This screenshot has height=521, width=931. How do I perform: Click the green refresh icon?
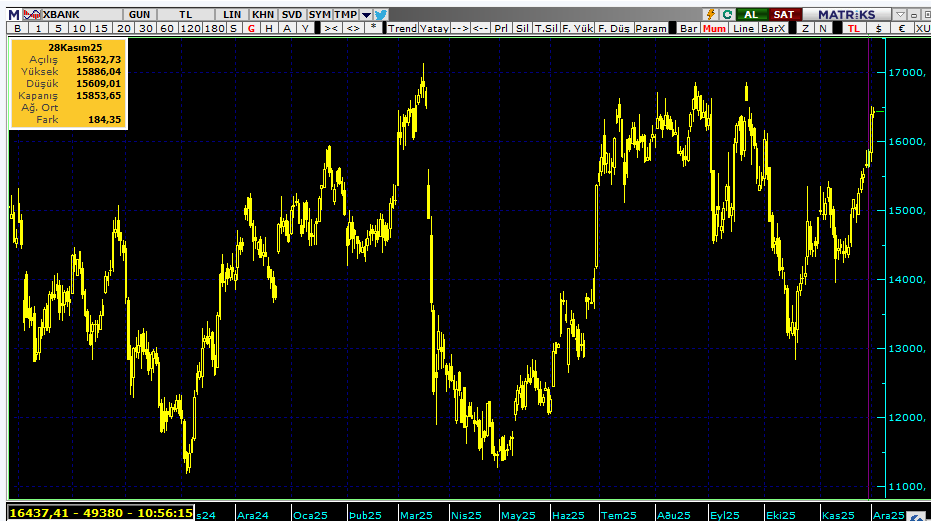(727, 14)
